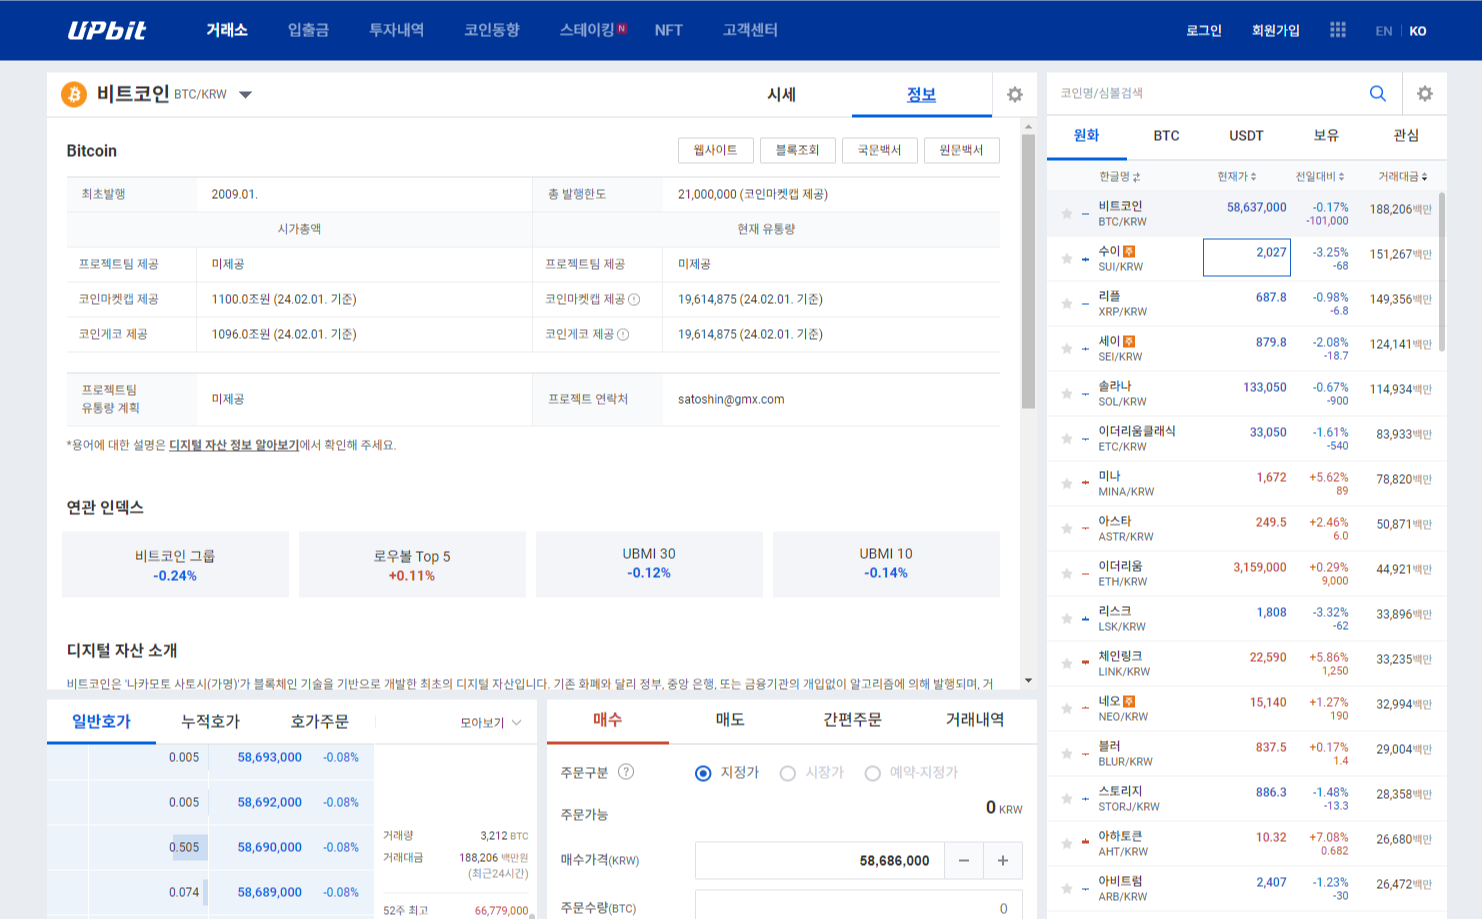Image resolution: width=1482 pixels, height=919 pixels.
Task: Favorite 비트코인 BTC/KRW with its star
Action: (1067, 214)
